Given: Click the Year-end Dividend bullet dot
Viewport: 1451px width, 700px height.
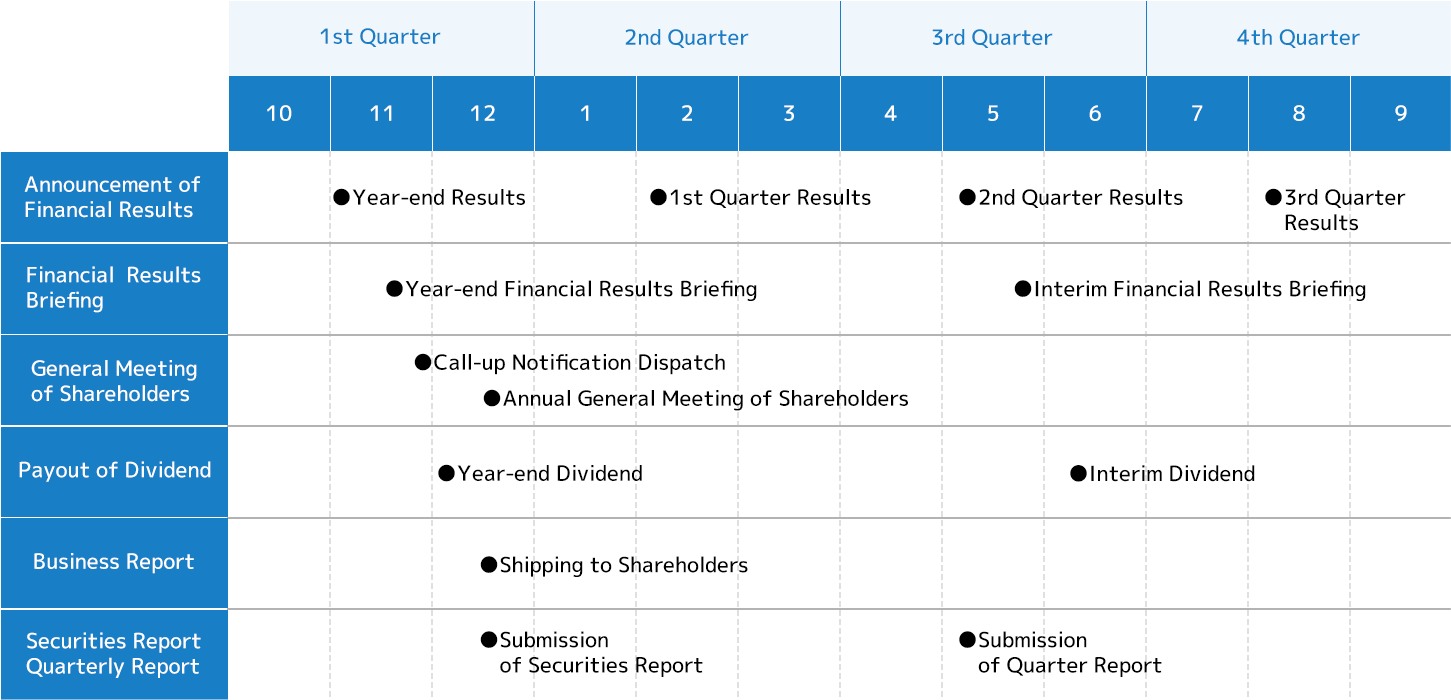Looking at the screenshot, I should pyautogui.click(x=446, y=473).
